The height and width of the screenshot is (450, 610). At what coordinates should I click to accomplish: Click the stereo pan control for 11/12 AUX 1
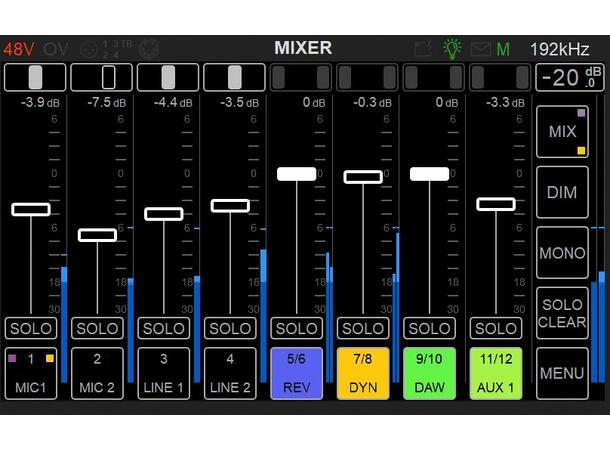500,77
